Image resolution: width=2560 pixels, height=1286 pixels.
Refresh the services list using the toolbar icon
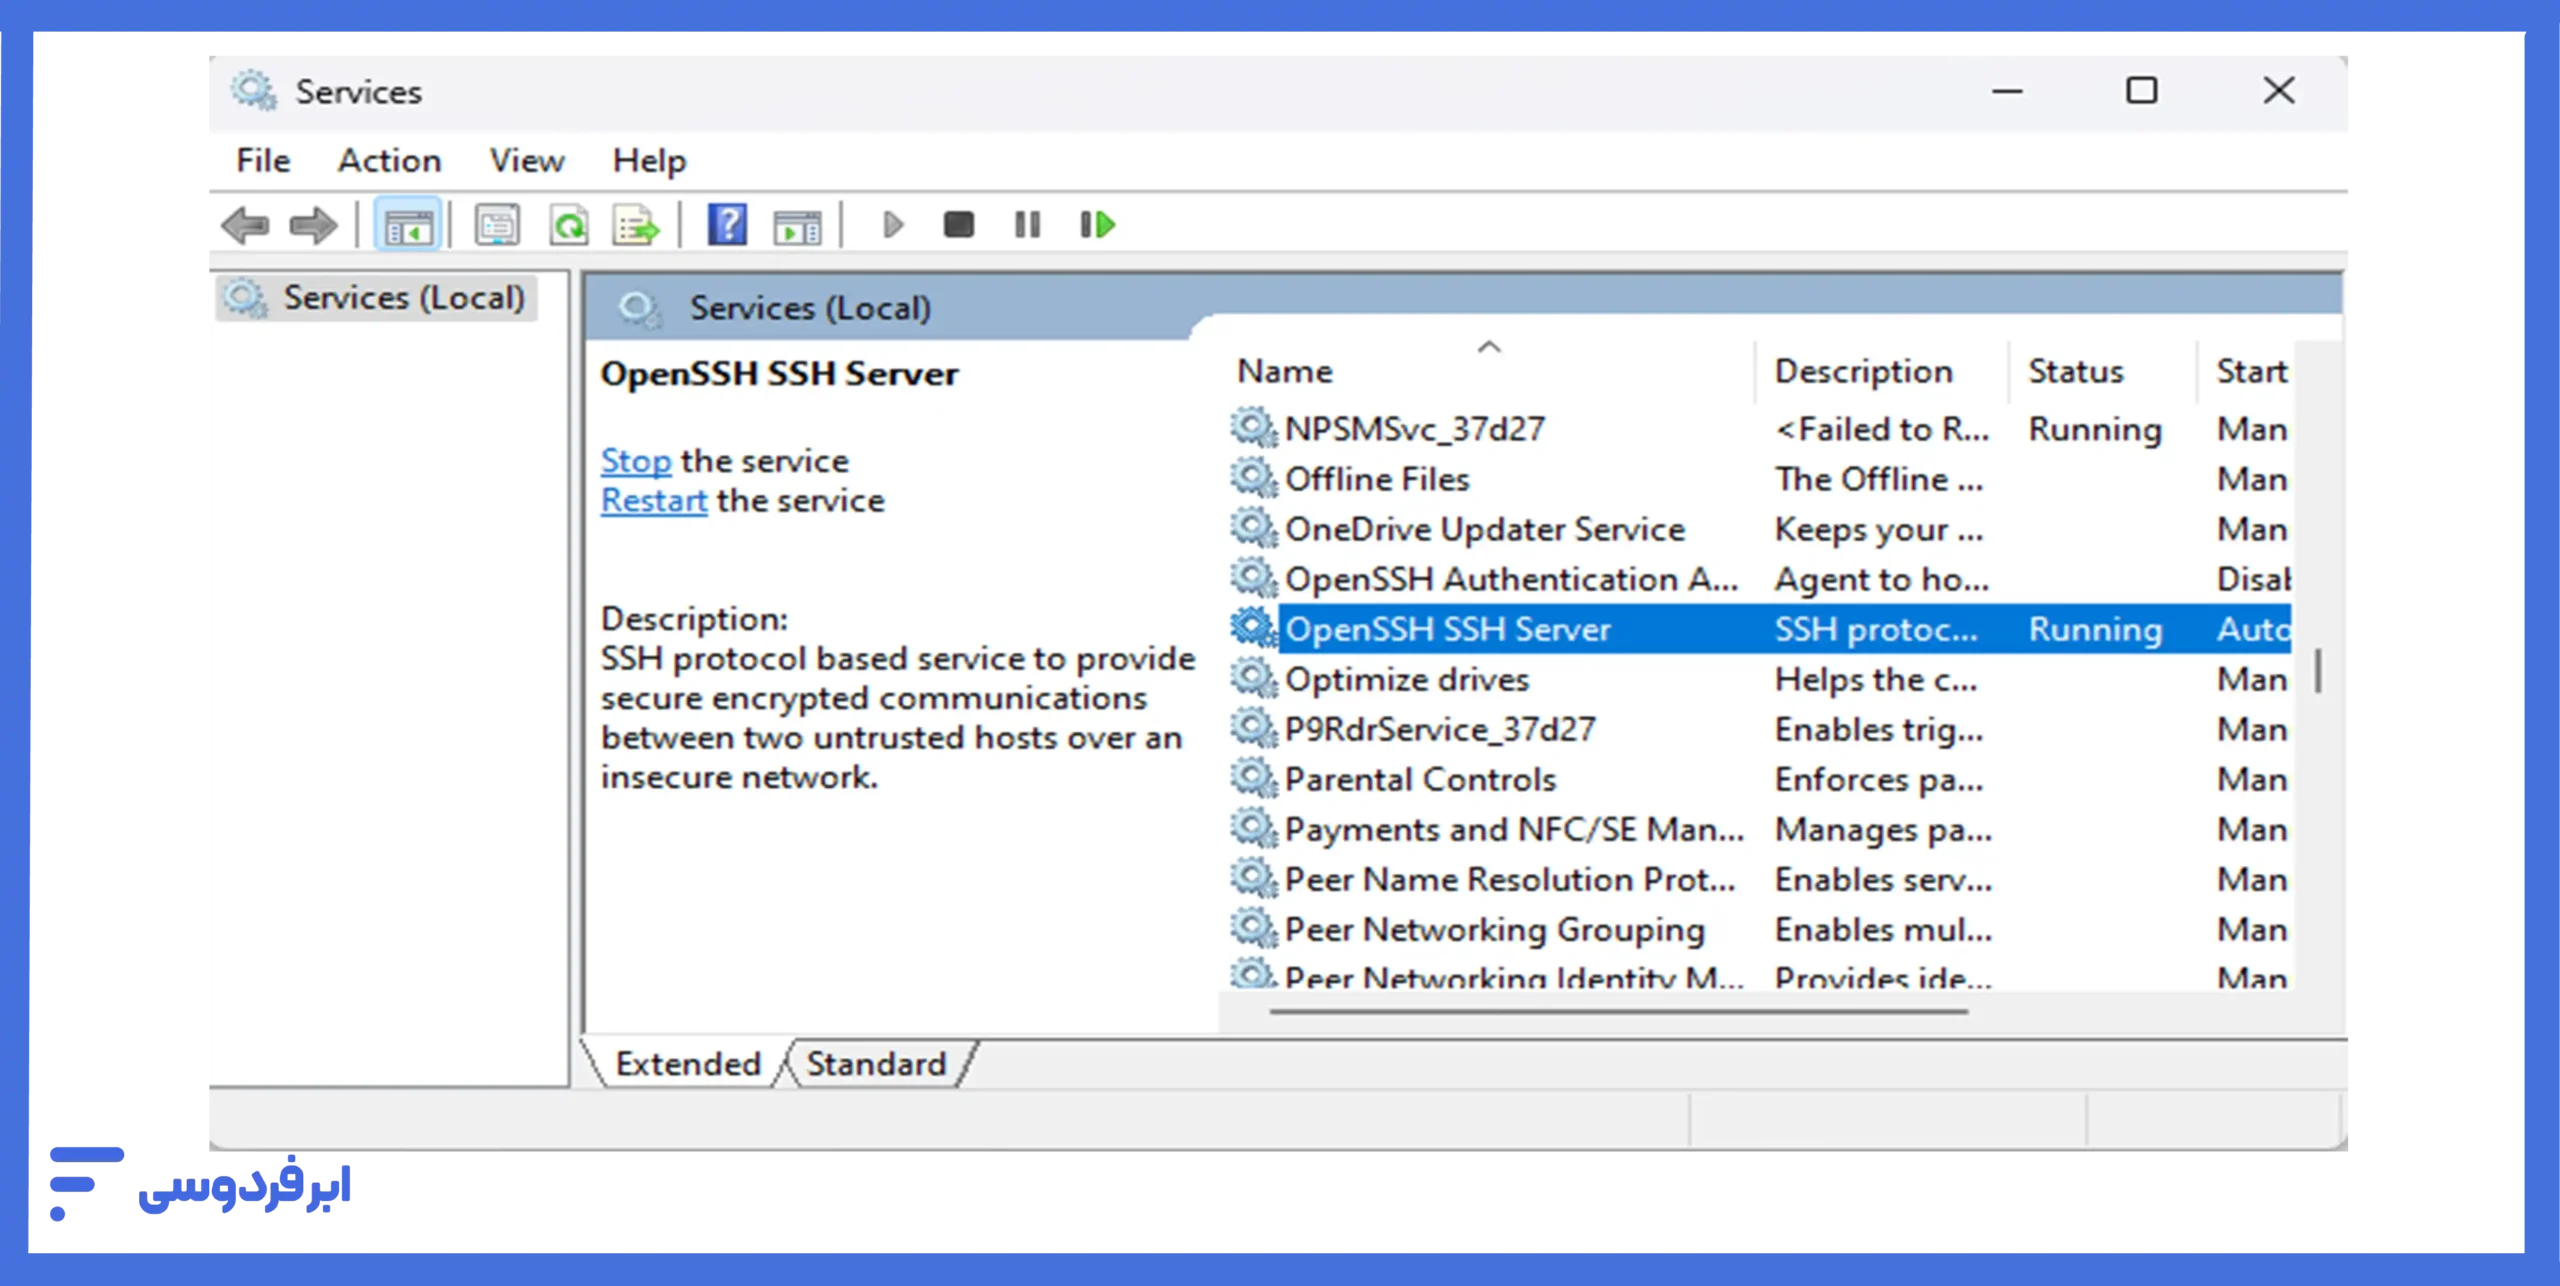(x=568, y=224)
